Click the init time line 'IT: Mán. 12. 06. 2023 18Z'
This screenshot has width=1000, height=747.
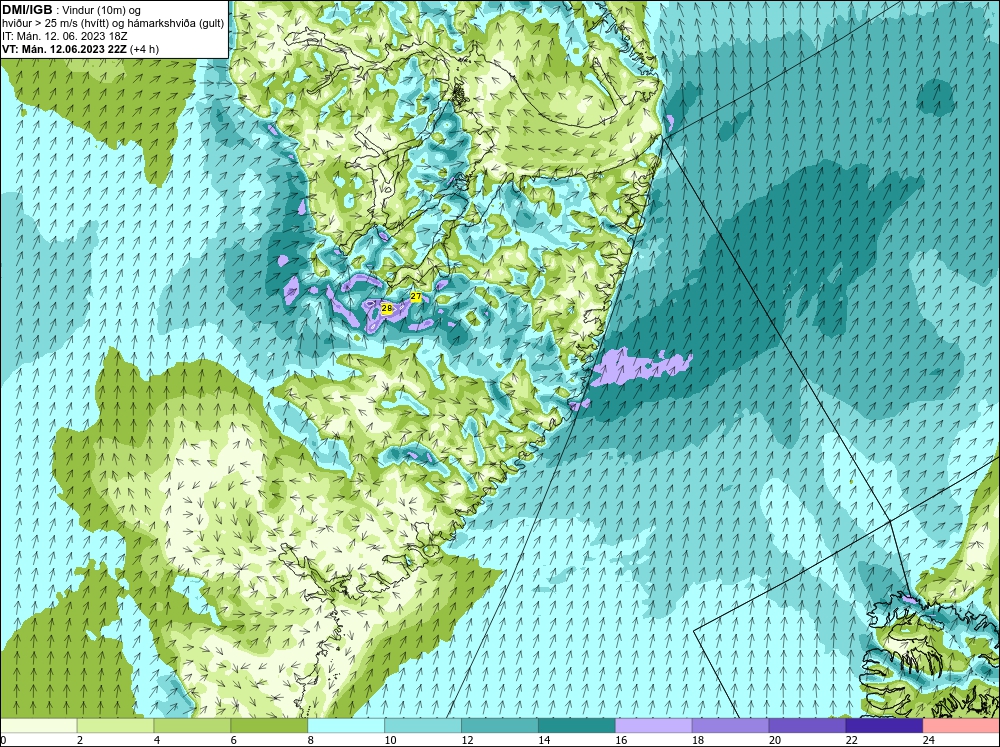[64, 36]
